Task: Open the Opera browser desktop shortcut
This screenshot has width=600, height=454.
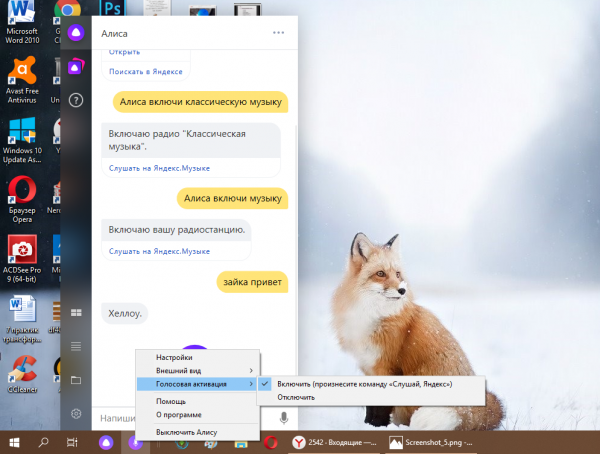Action: coord(22,199)
